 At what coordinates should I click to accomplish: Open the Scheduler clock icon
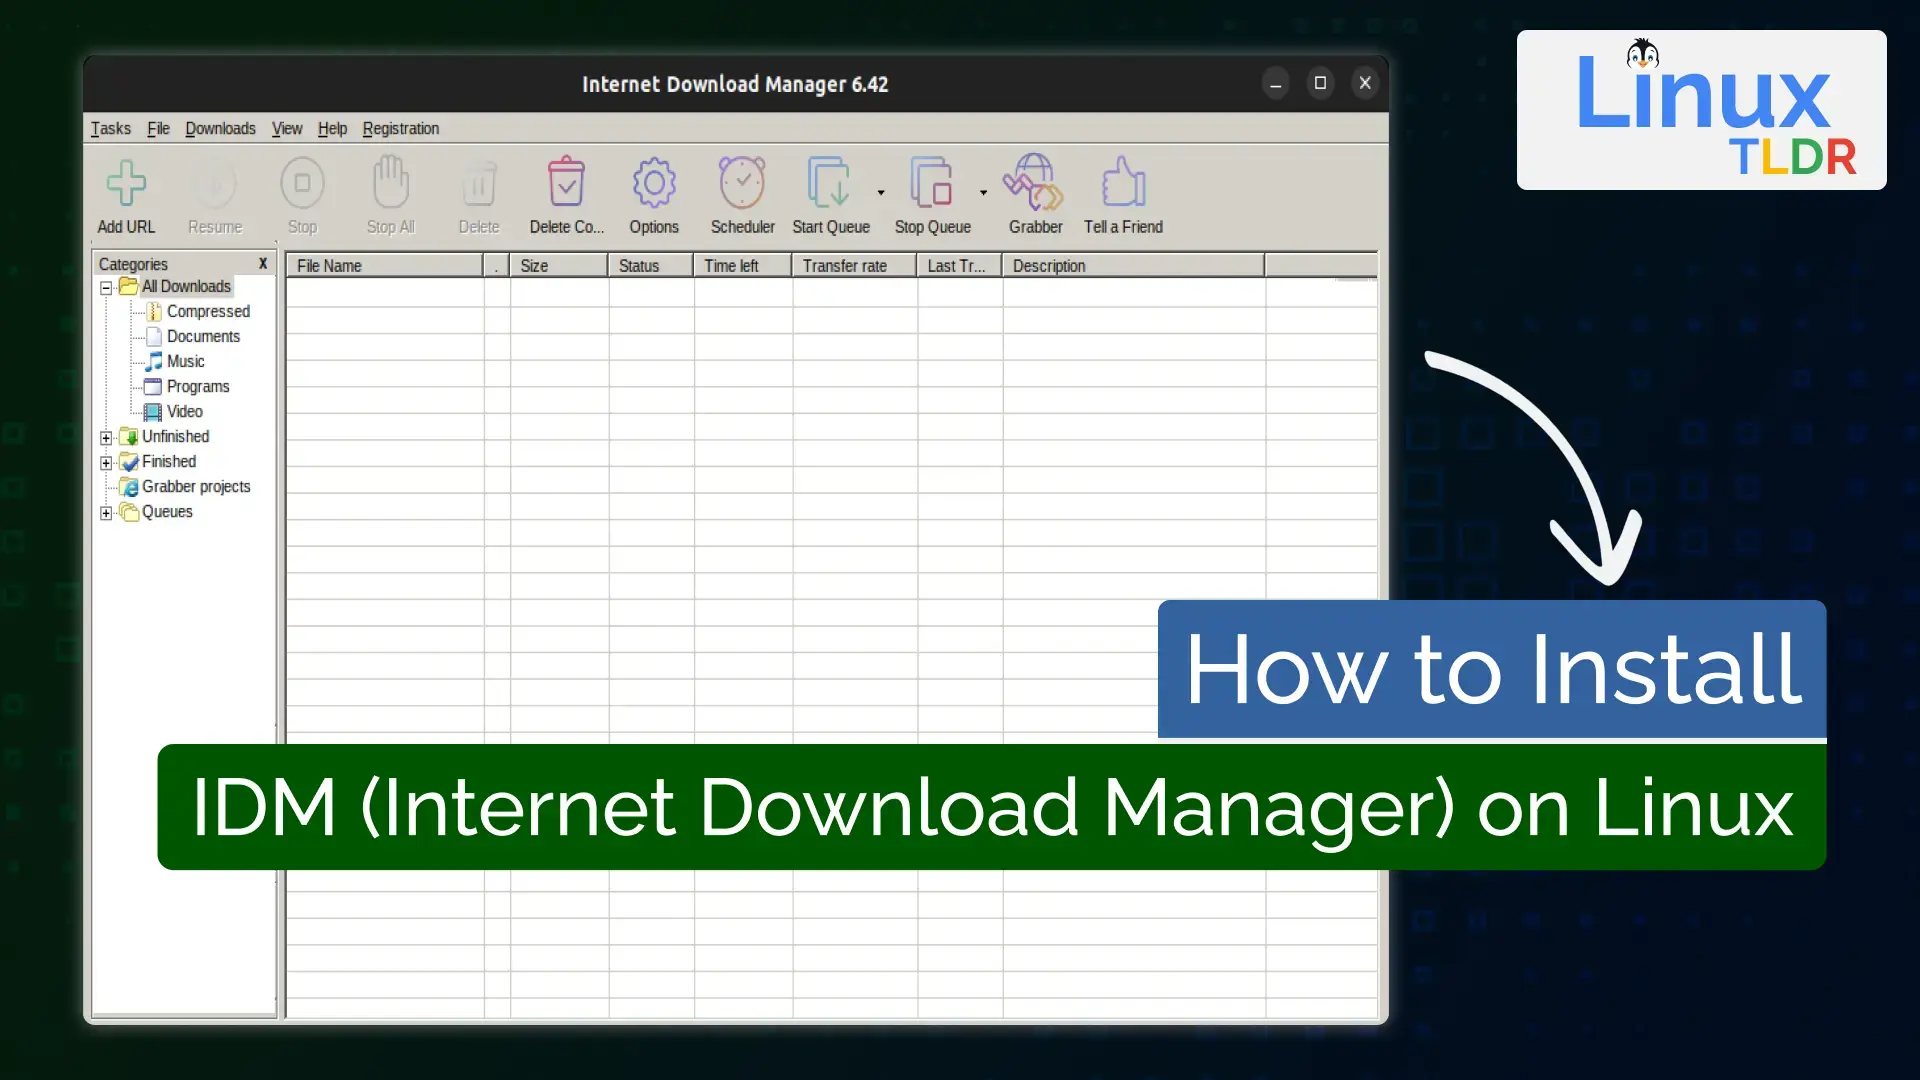tap(742, 182)
